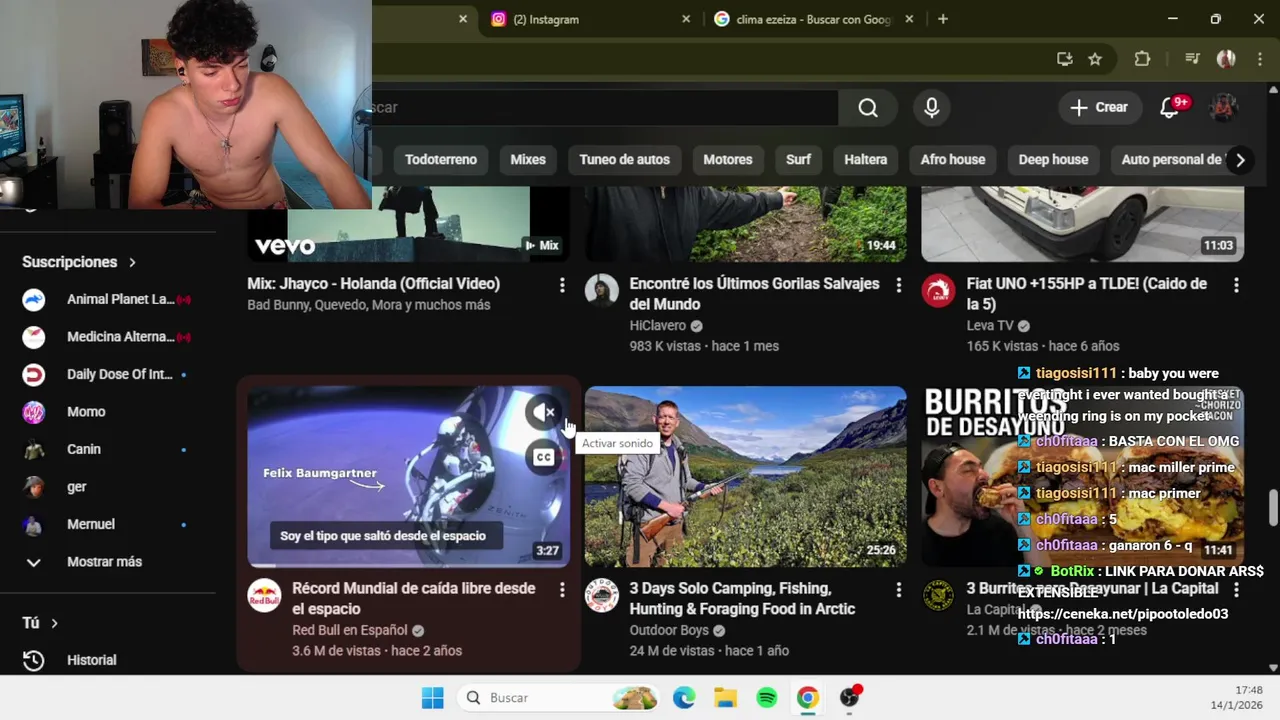The image size is (1280, 720).
Task: Expand the Tú section
Action: (40, 623)
